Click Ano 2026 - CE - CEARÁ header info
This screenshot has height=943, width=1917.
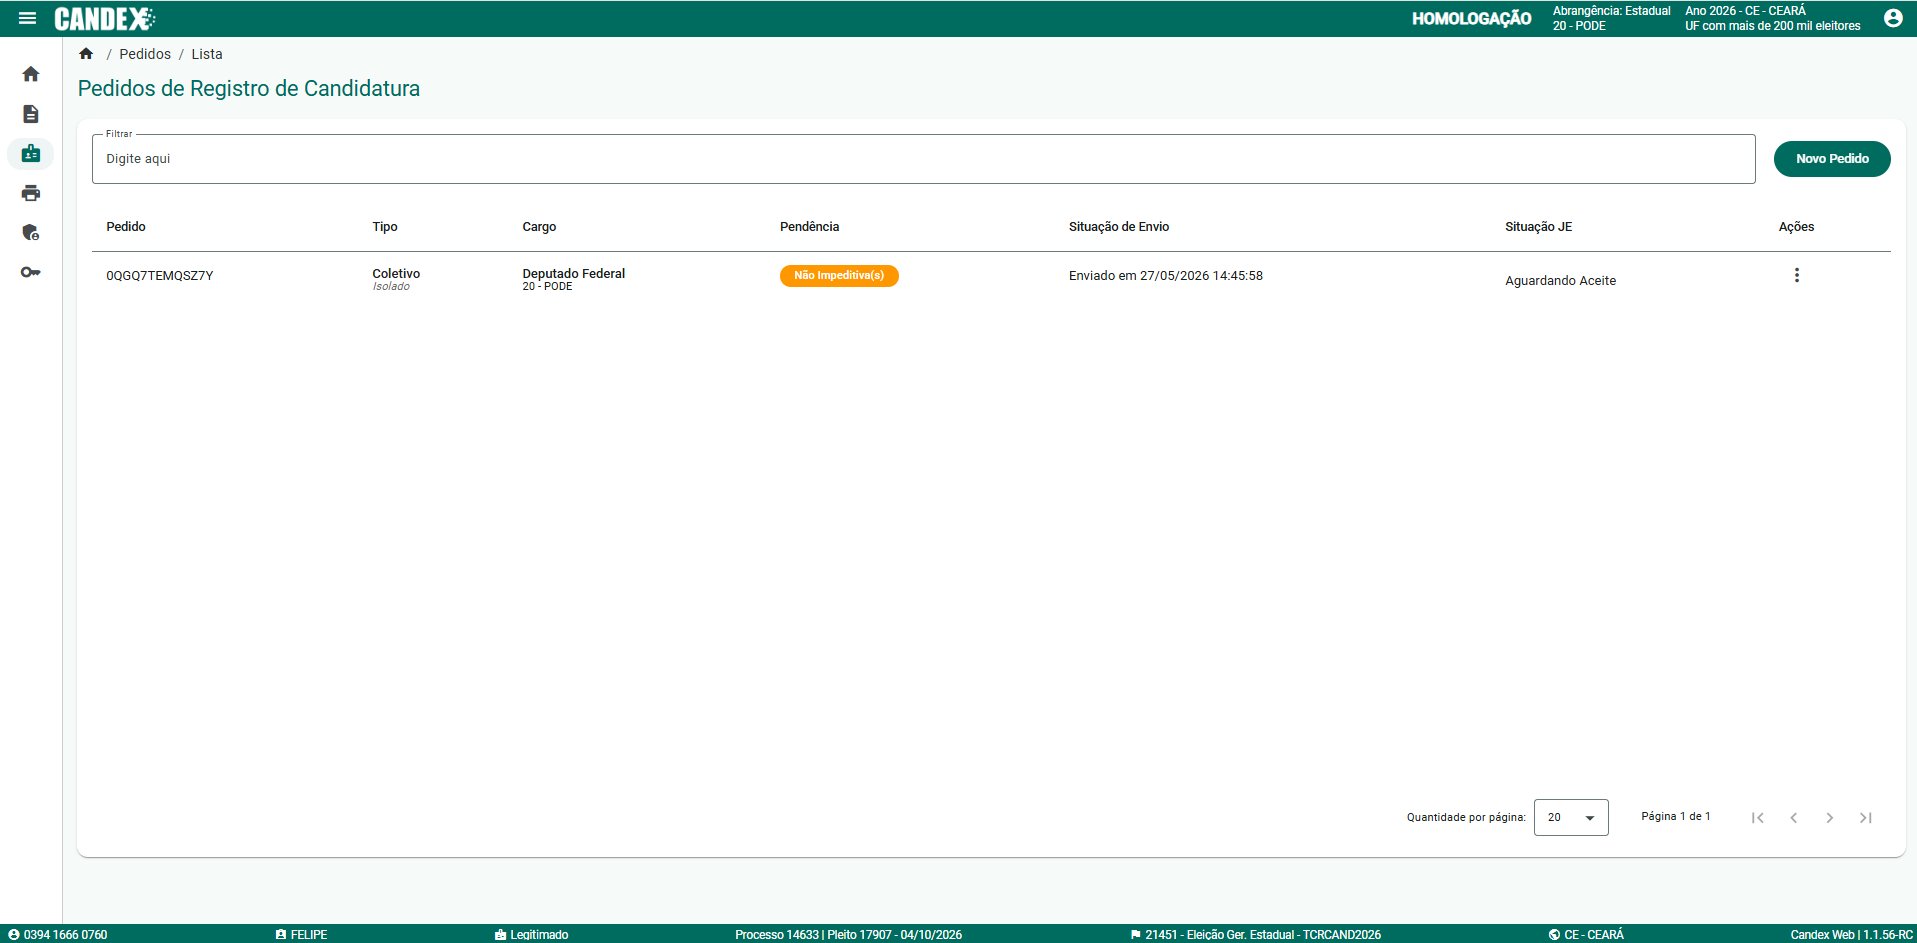[1745, 11]
